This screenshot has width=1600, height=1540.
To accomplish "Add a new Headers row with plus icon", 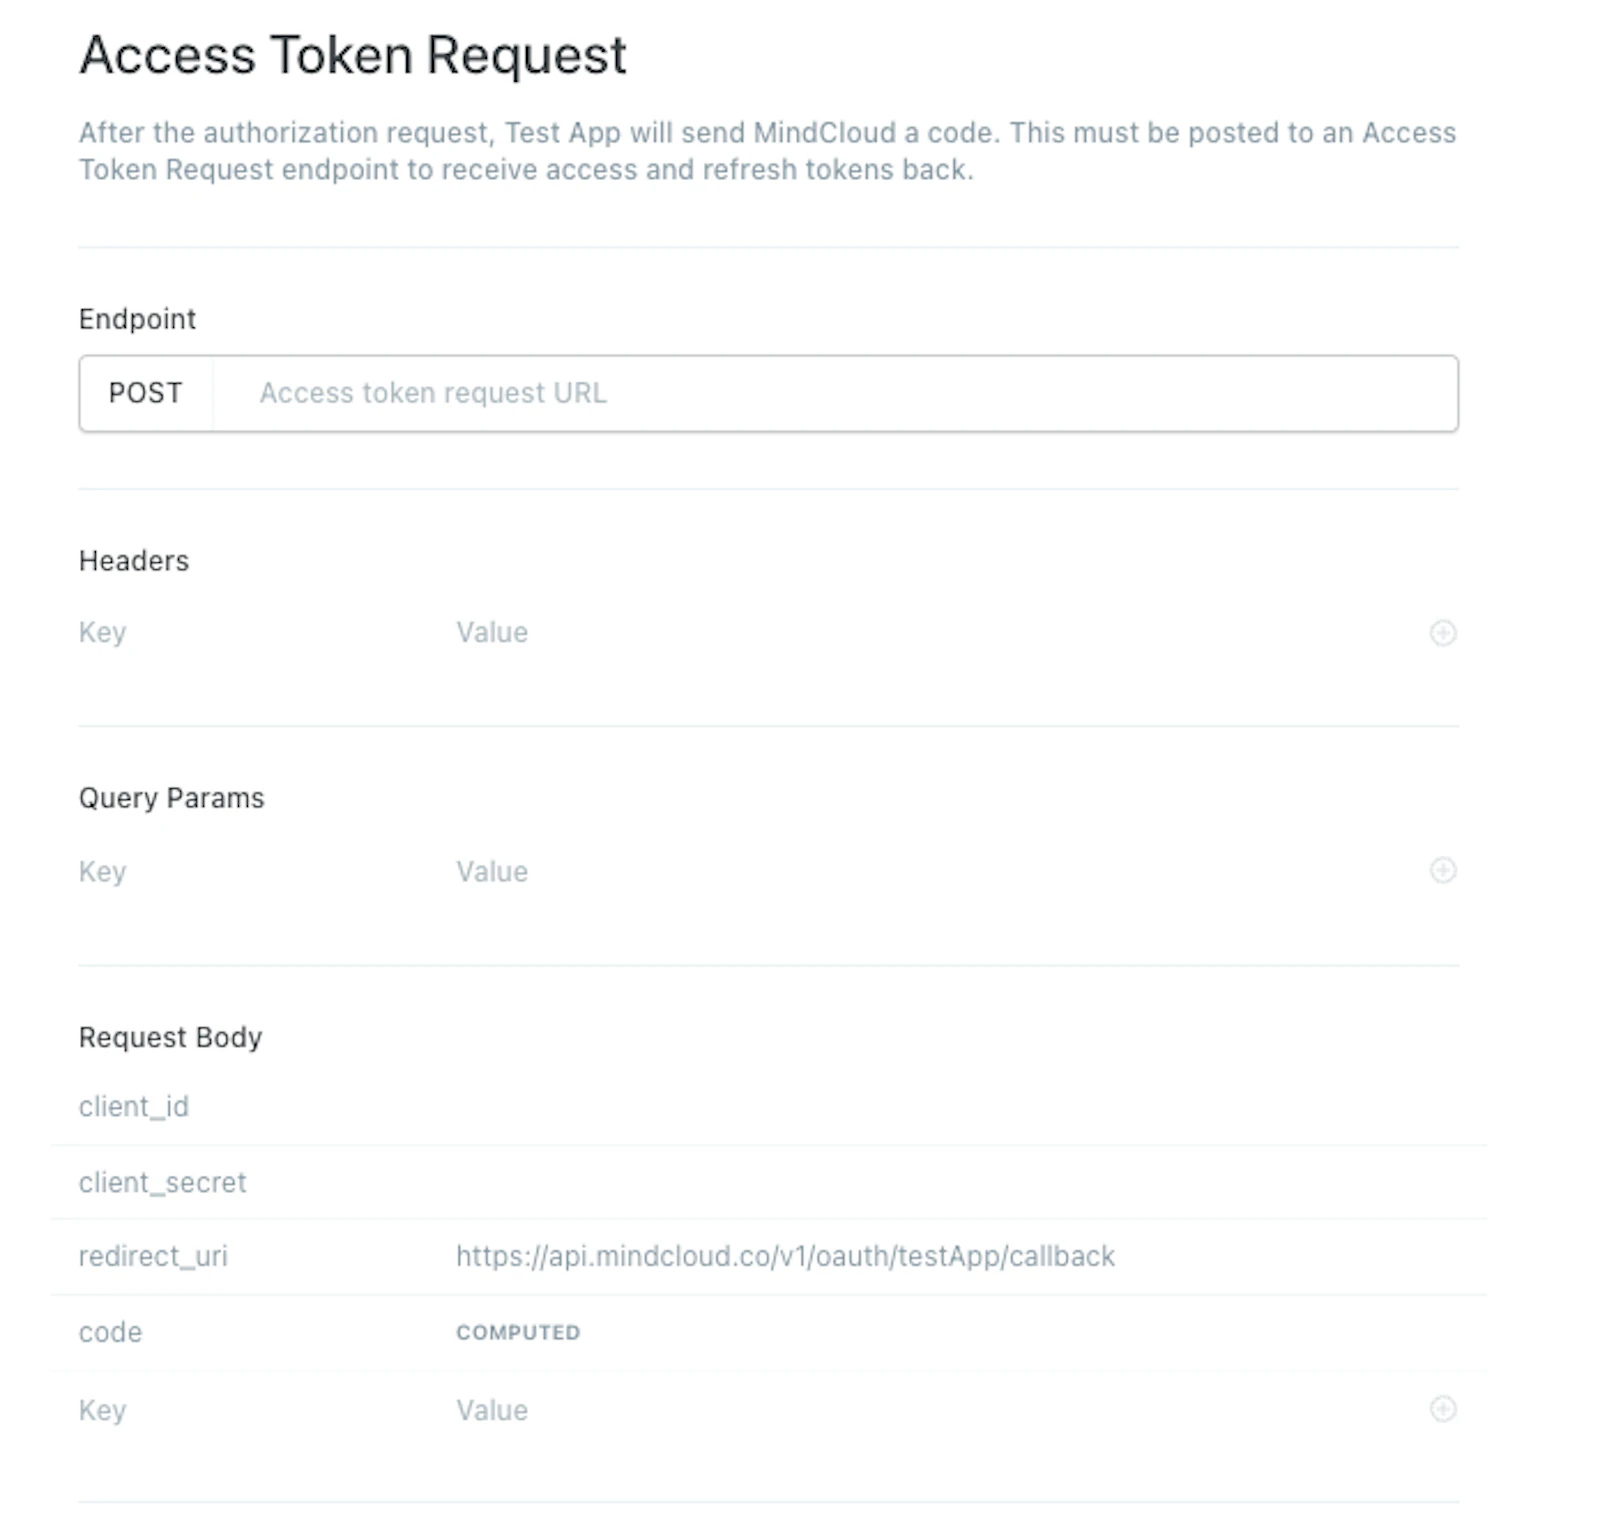I will click(x=1442, y=633).
